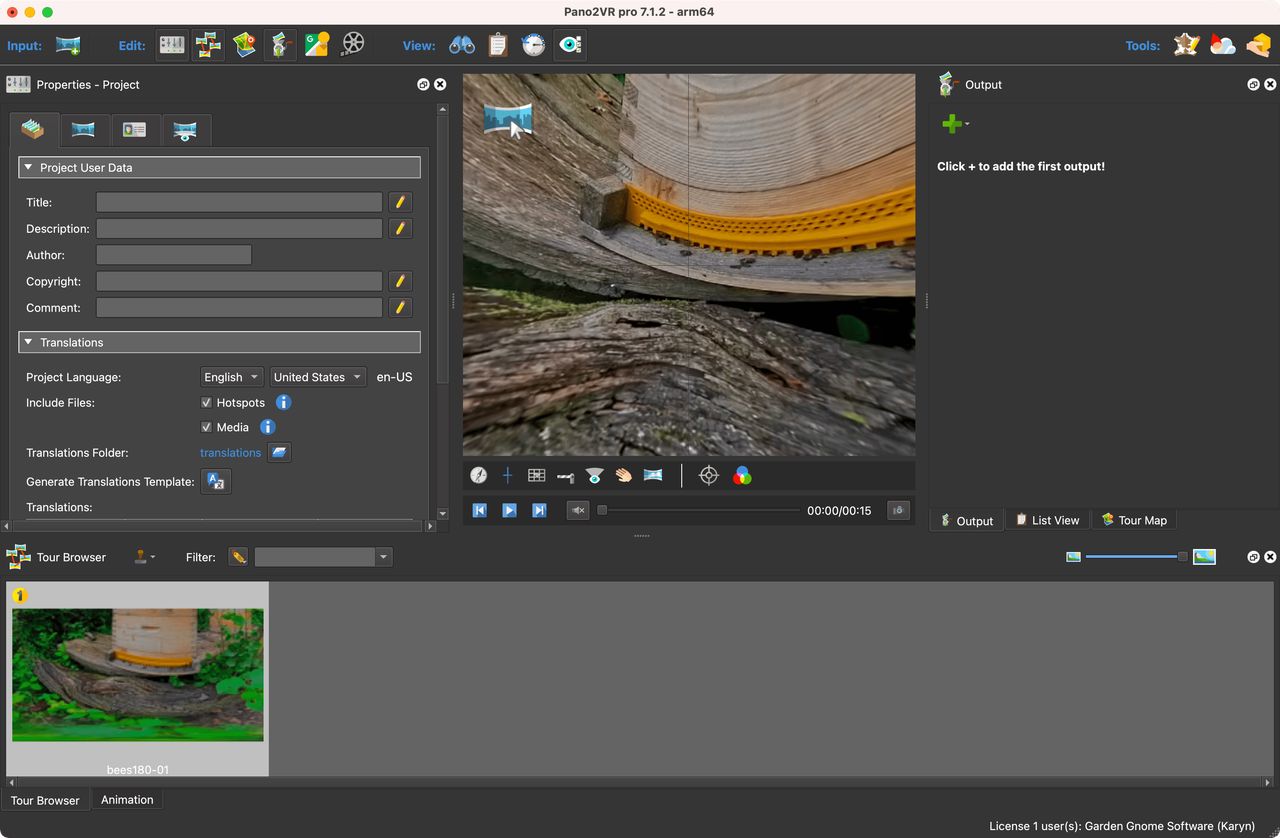Image resolution: width=1280 pixels, height=838 pixels.
Task: Open Google Street View in Edit toolbar
Action: (x=317, y=44)
